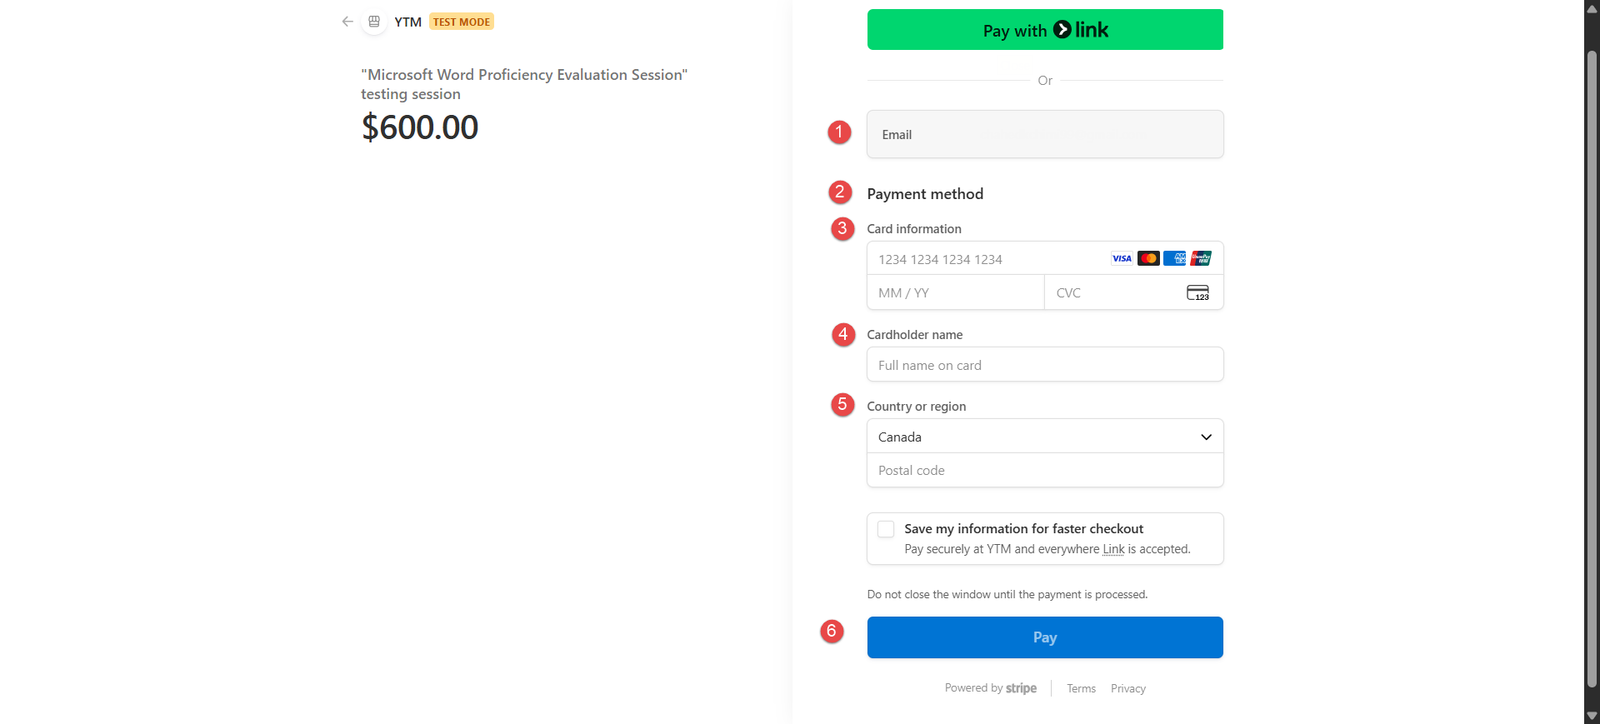This screenshot has width=1600, height=724.
Task: Click the American Express logo icon
Action: (1175, 258)
